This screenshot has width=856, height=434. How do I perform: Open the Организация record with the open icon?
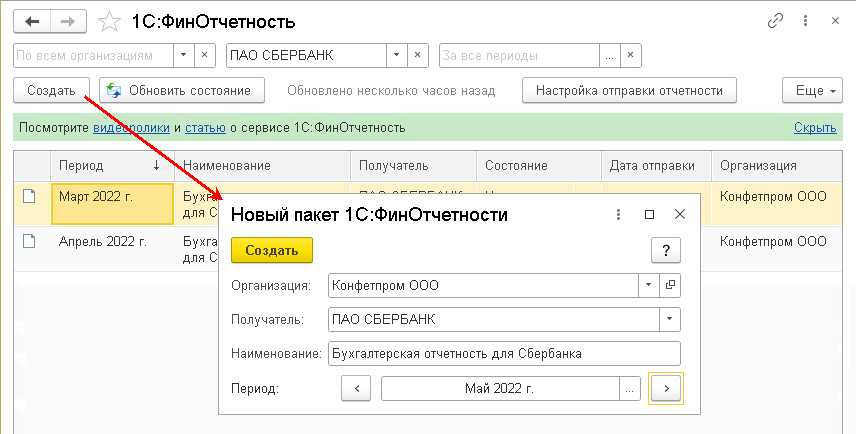[670, 286]
